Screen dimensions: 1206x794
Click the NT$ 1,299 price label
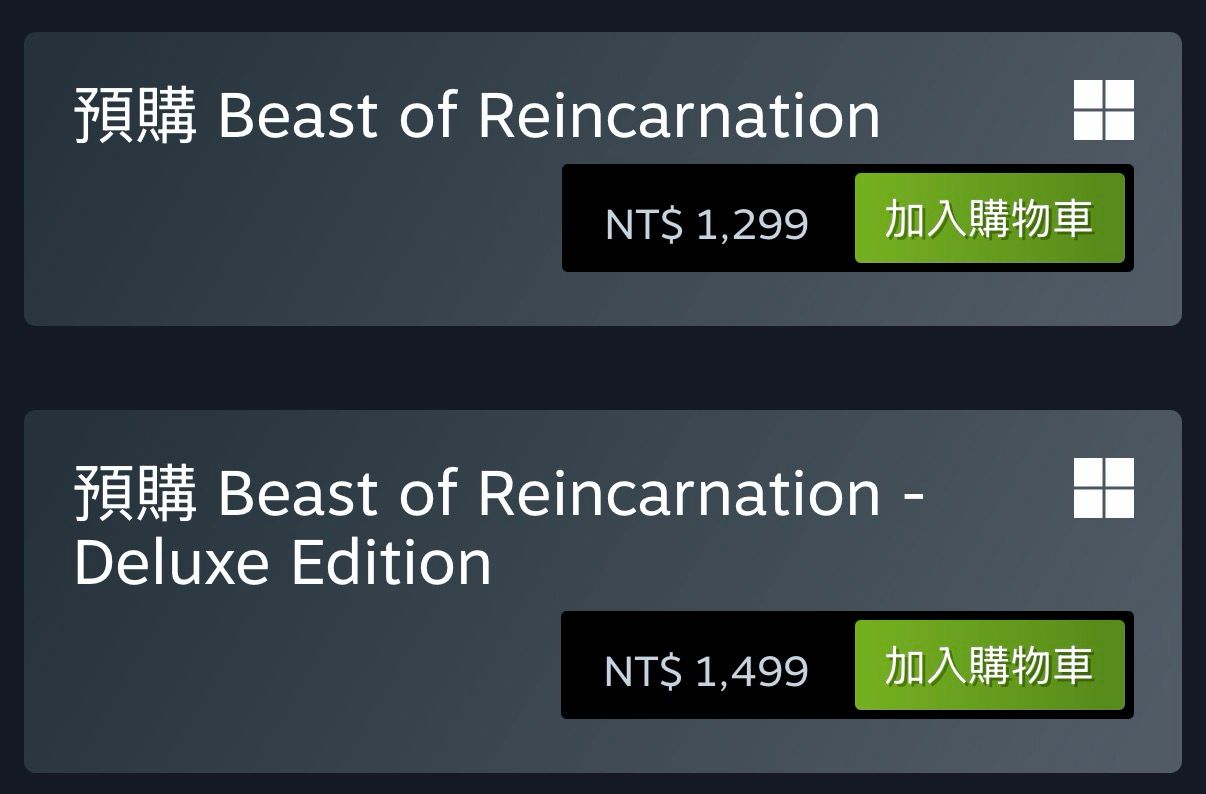tap(706, 224)
